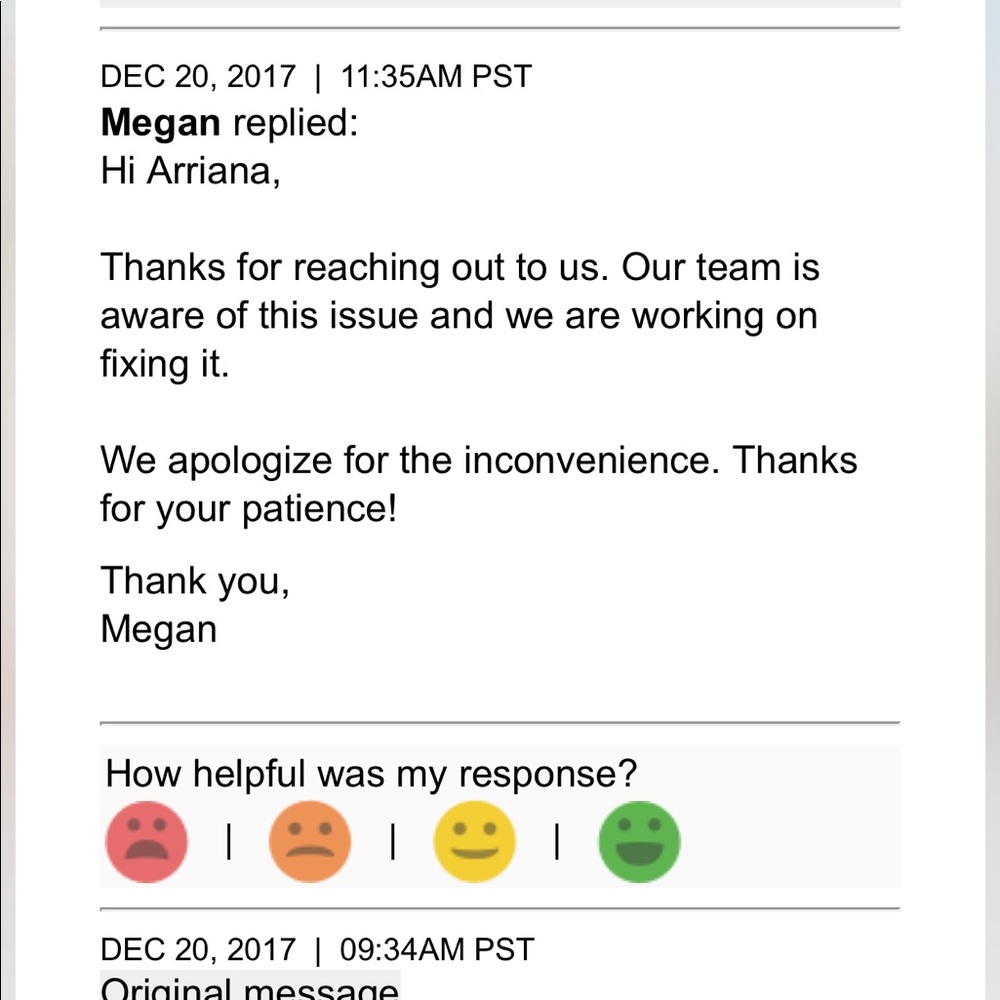
Task: Click the 09:34AM PST message timestamp
Action: (436, 949)
